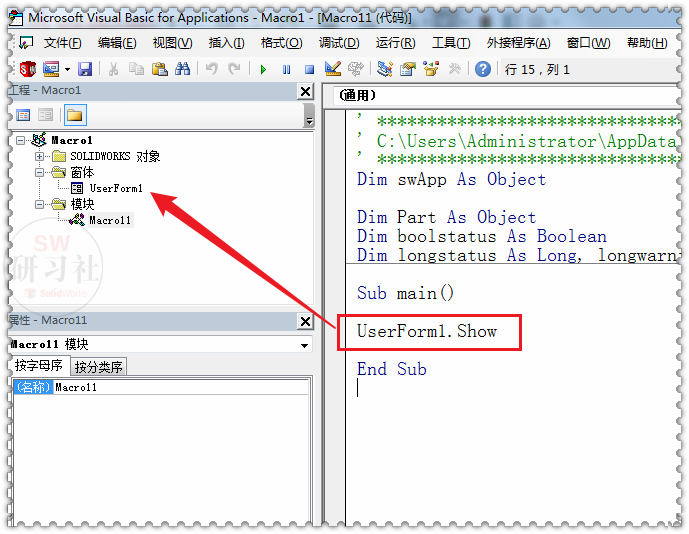Screen dimensions: 689x534
Task: Open the 视图(V) menu
Action: click(172, 43)
